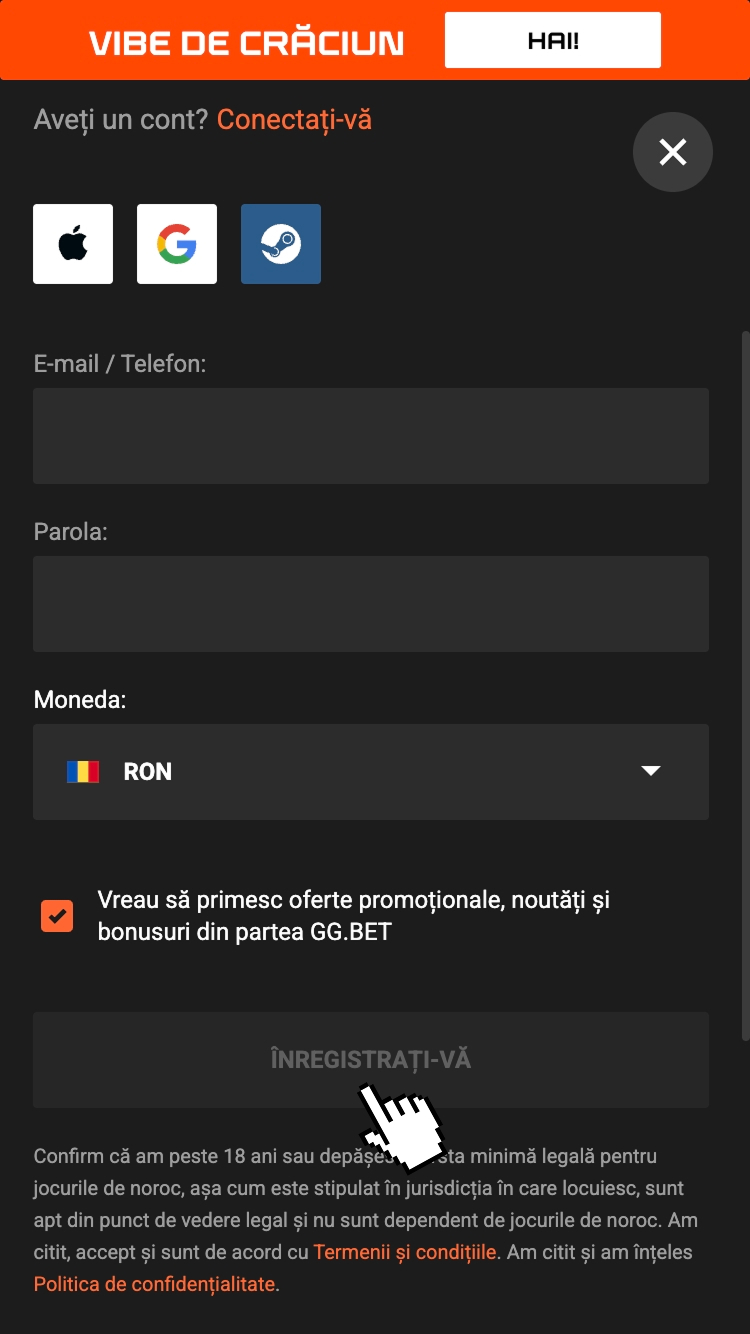Expand the Moneda dropdown arrow

point(651,771)
